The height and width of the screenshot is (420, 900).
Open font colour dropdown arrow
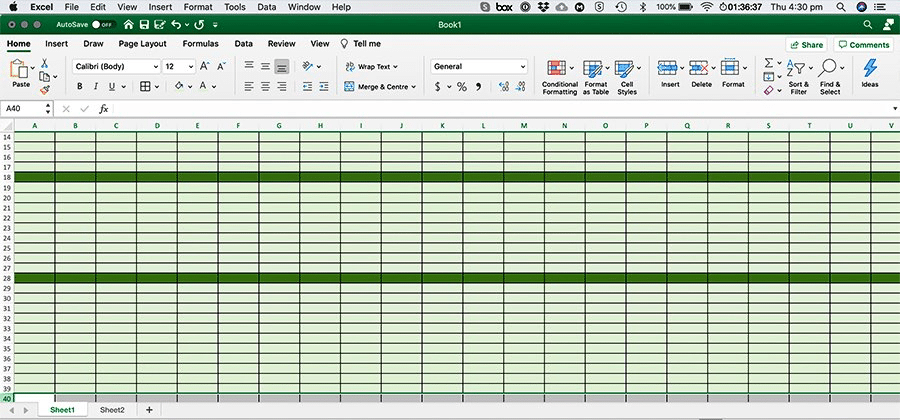(214, 87)
